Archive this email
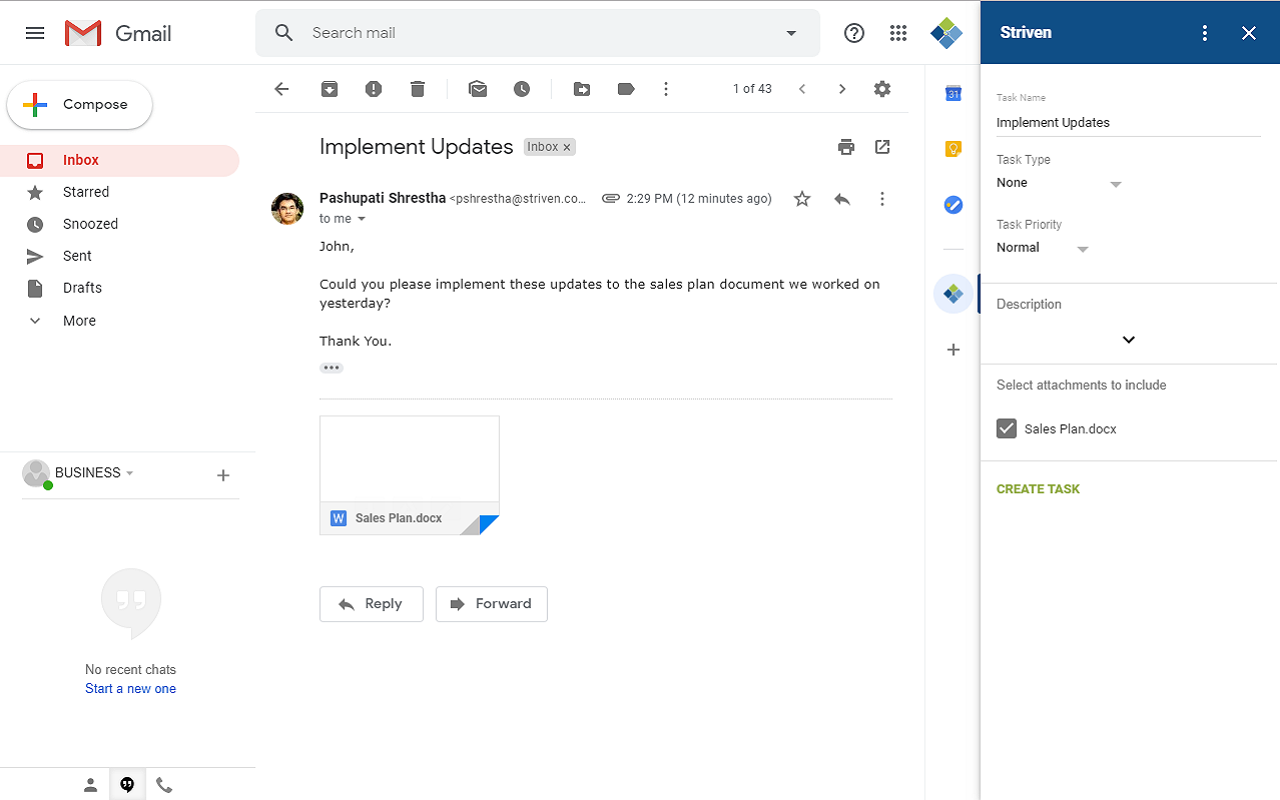1280x800 pixels. 329,89
